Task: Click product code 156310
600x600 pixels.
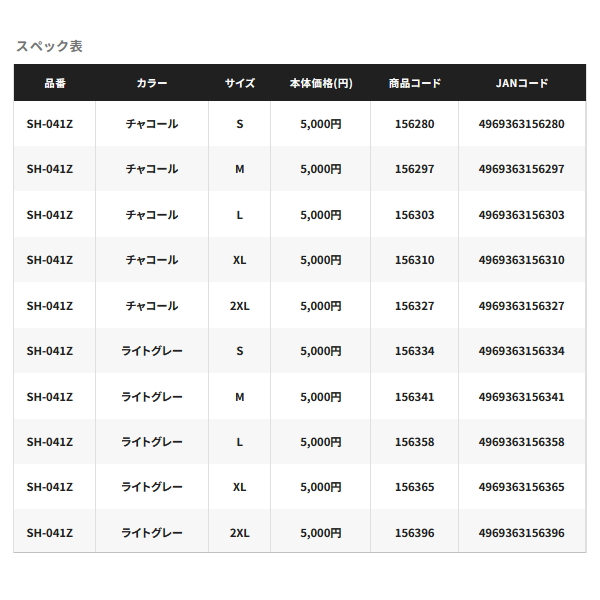Action: pos(414,260)
